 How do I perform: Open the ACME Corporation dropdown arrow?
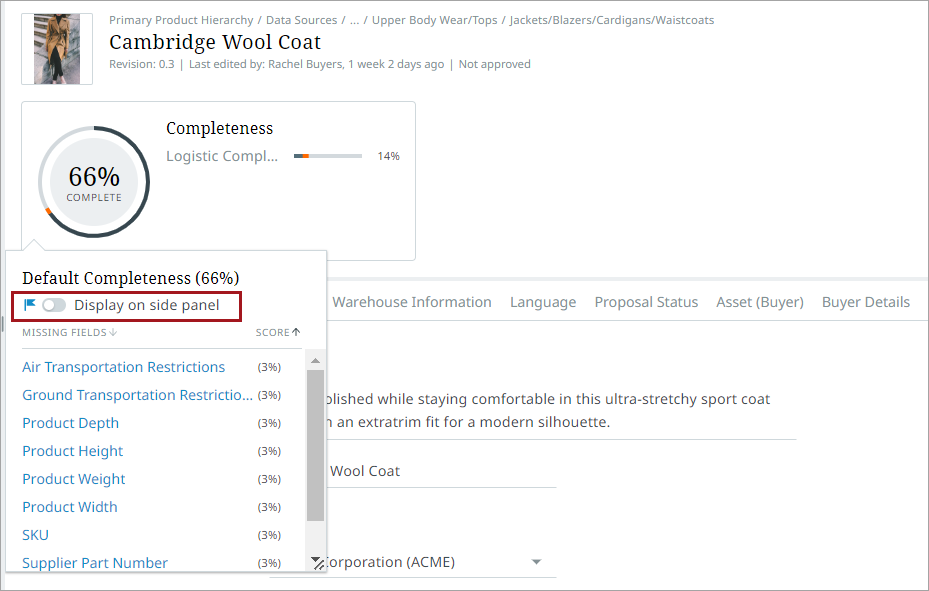(537, 562)
